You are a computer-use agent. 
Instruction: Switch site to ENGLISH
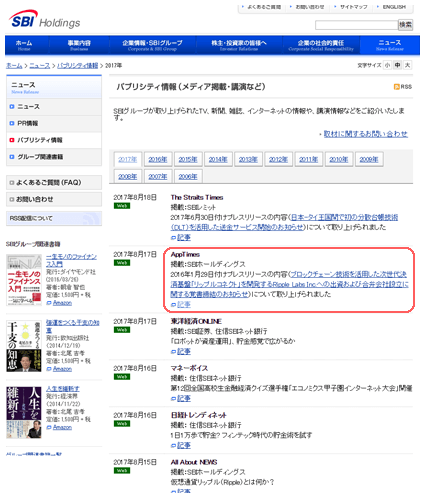[394, 7]
